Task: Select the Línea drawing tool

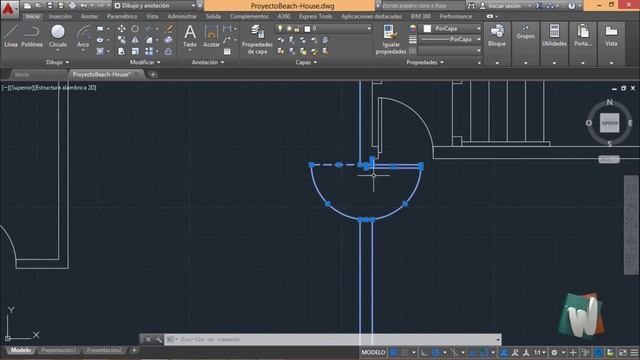Action: tap(11, 36)
